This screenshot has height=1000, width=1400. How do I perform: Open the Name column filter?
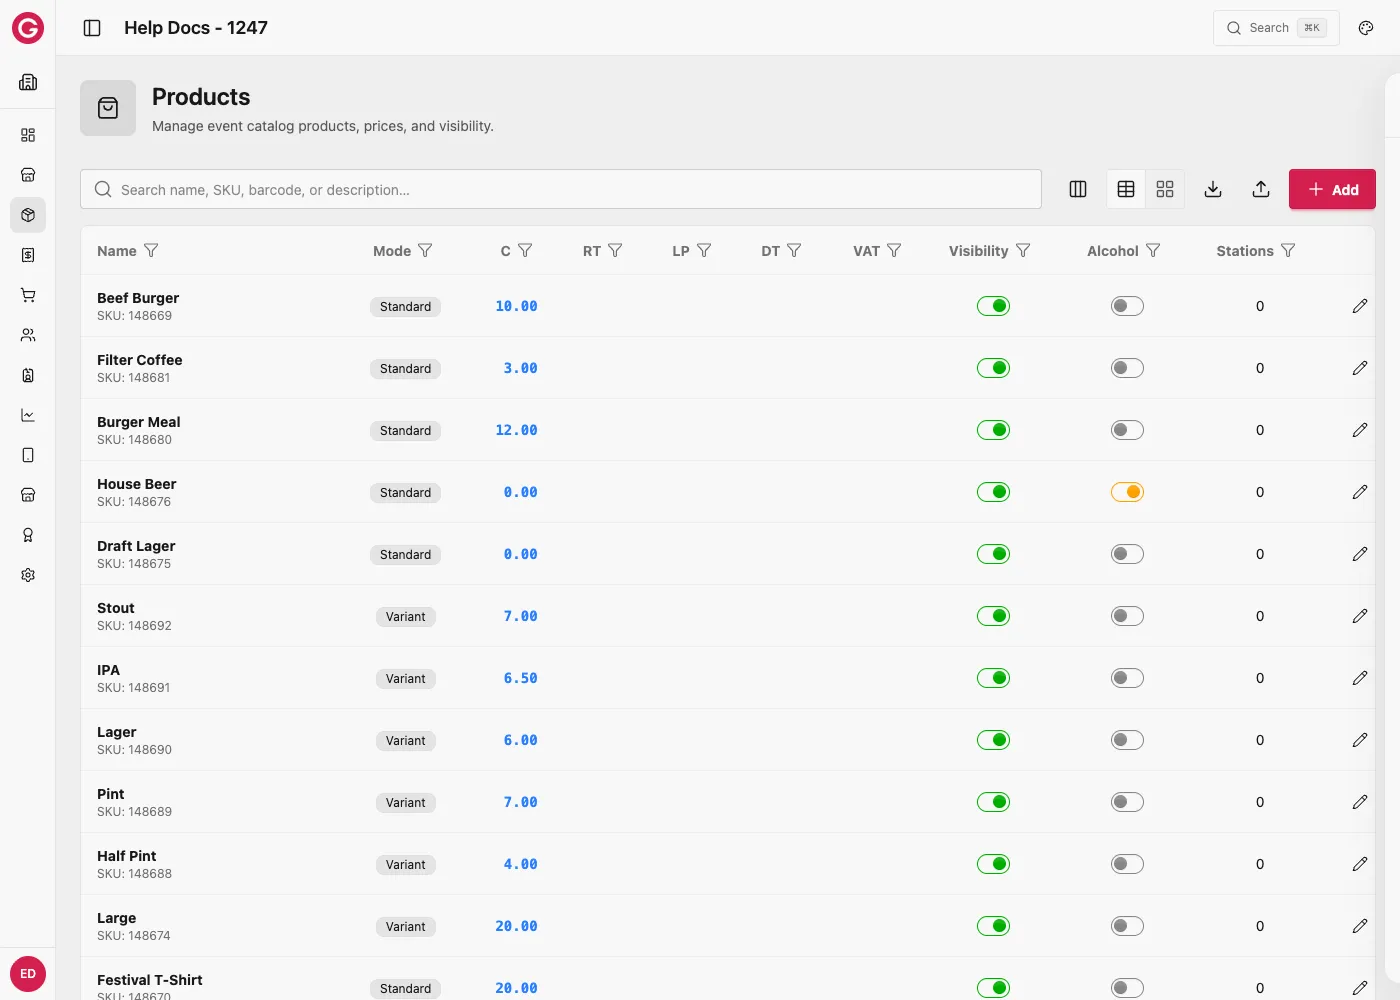151,251
